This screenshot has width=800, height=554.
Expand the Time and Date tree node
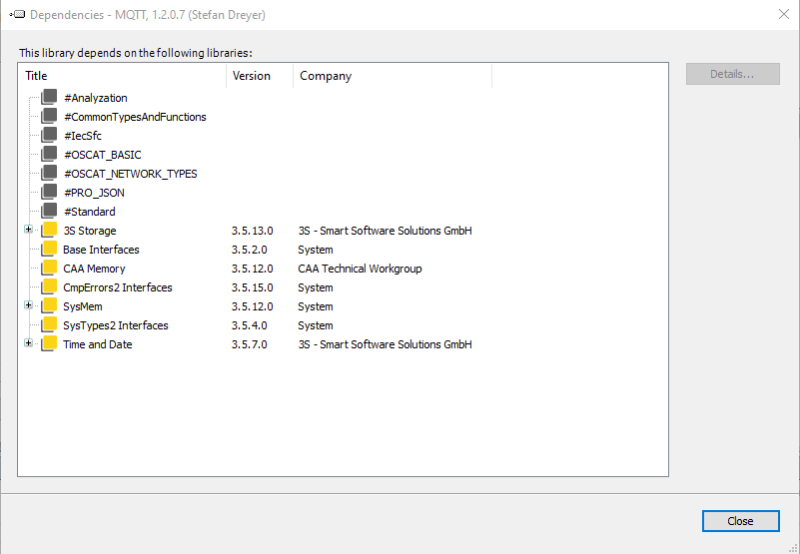tap(29, 343)
